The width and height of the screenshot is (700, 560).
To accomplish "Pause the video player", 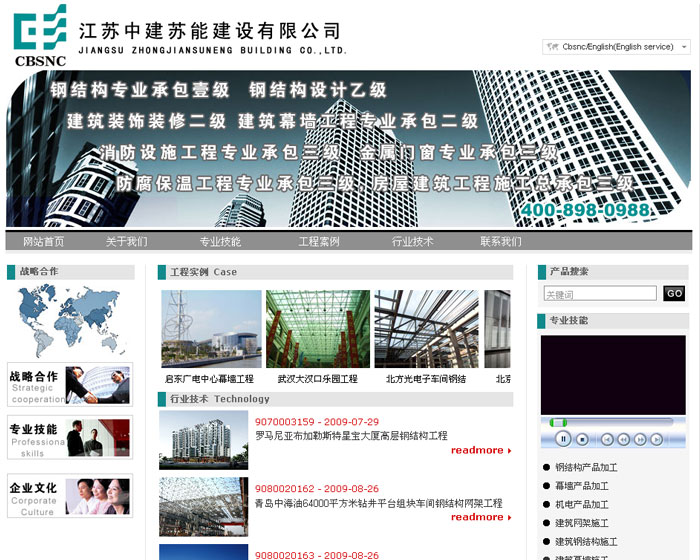I will tap(563, 439).
